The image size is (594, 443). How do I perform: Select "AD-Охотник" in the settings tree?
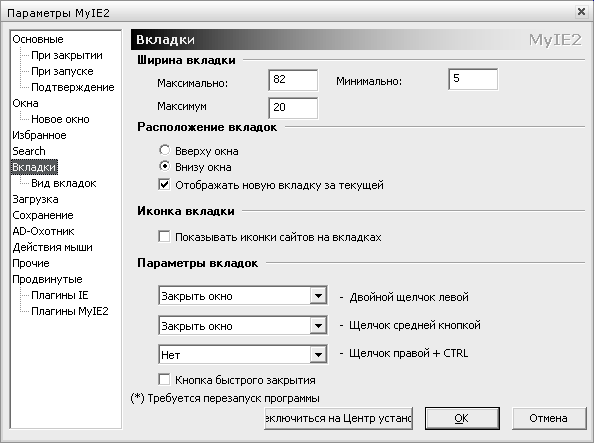[43, 231]
